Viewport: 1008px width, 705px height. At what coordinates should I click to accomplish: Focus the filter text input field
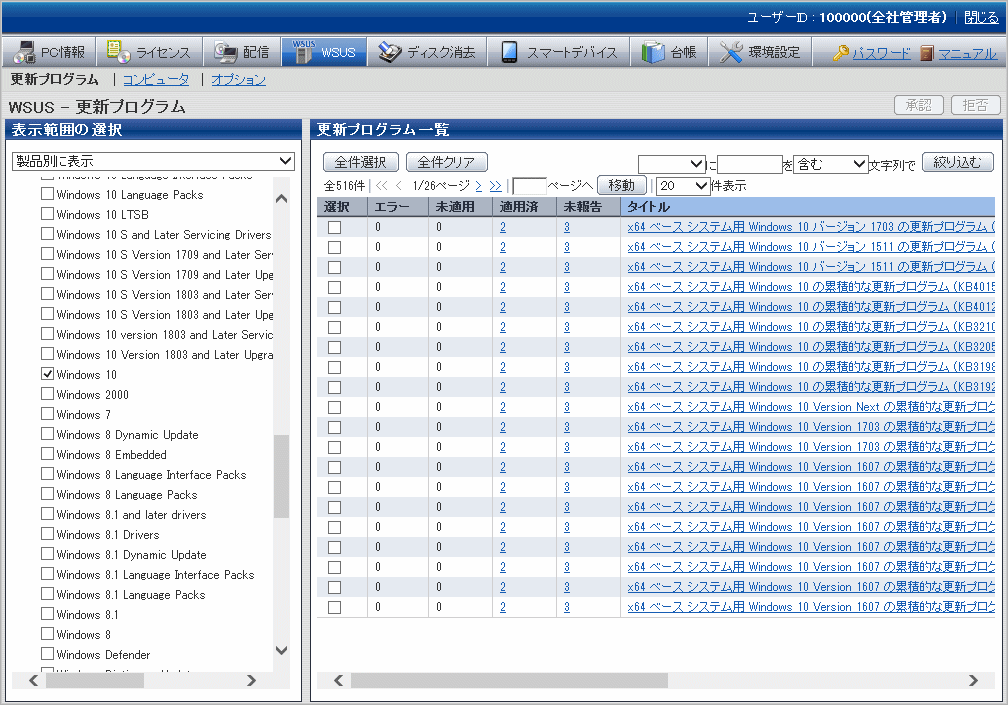(x=750, y=165)
